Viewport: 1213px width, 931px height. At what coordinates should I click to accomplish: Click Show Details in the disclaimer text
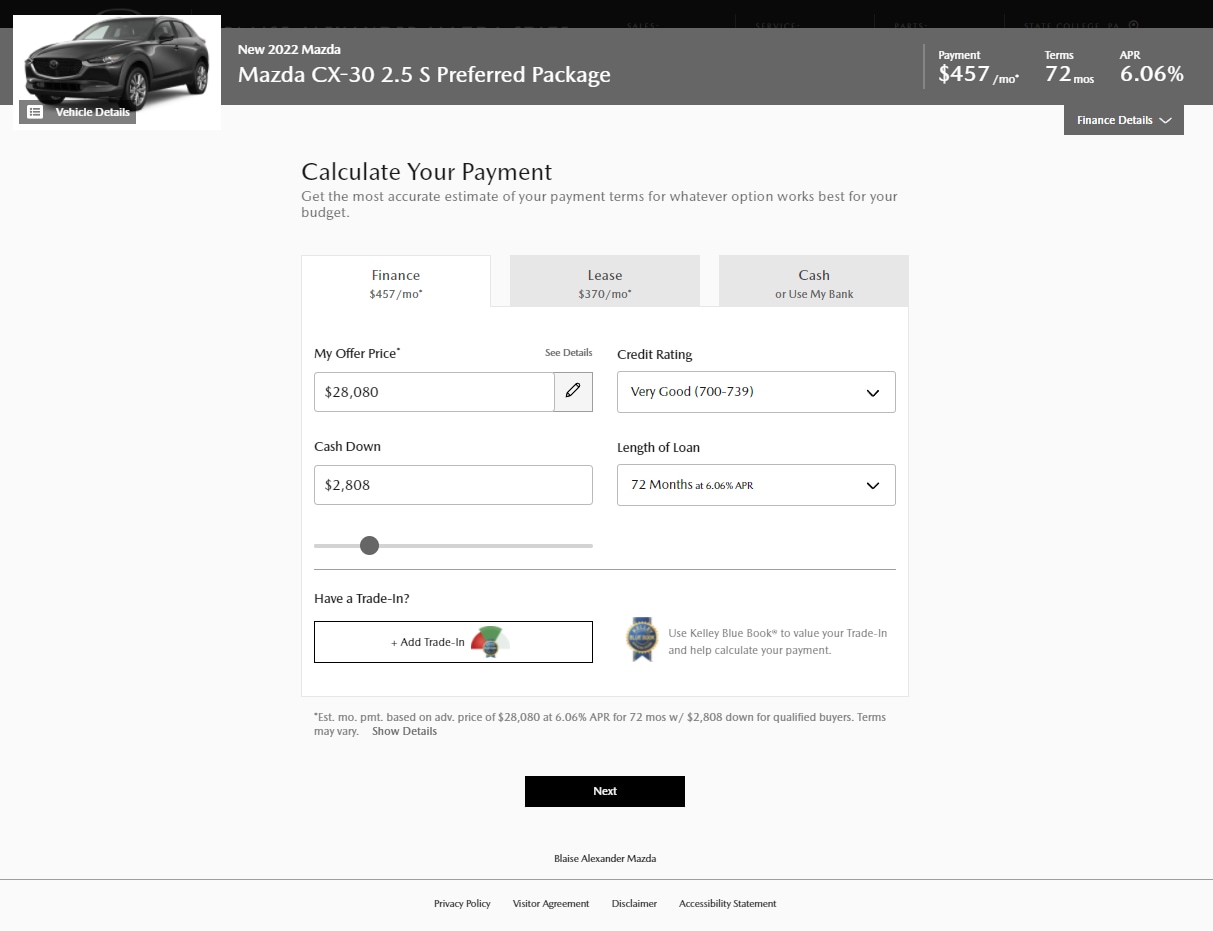tap(404, 731)
